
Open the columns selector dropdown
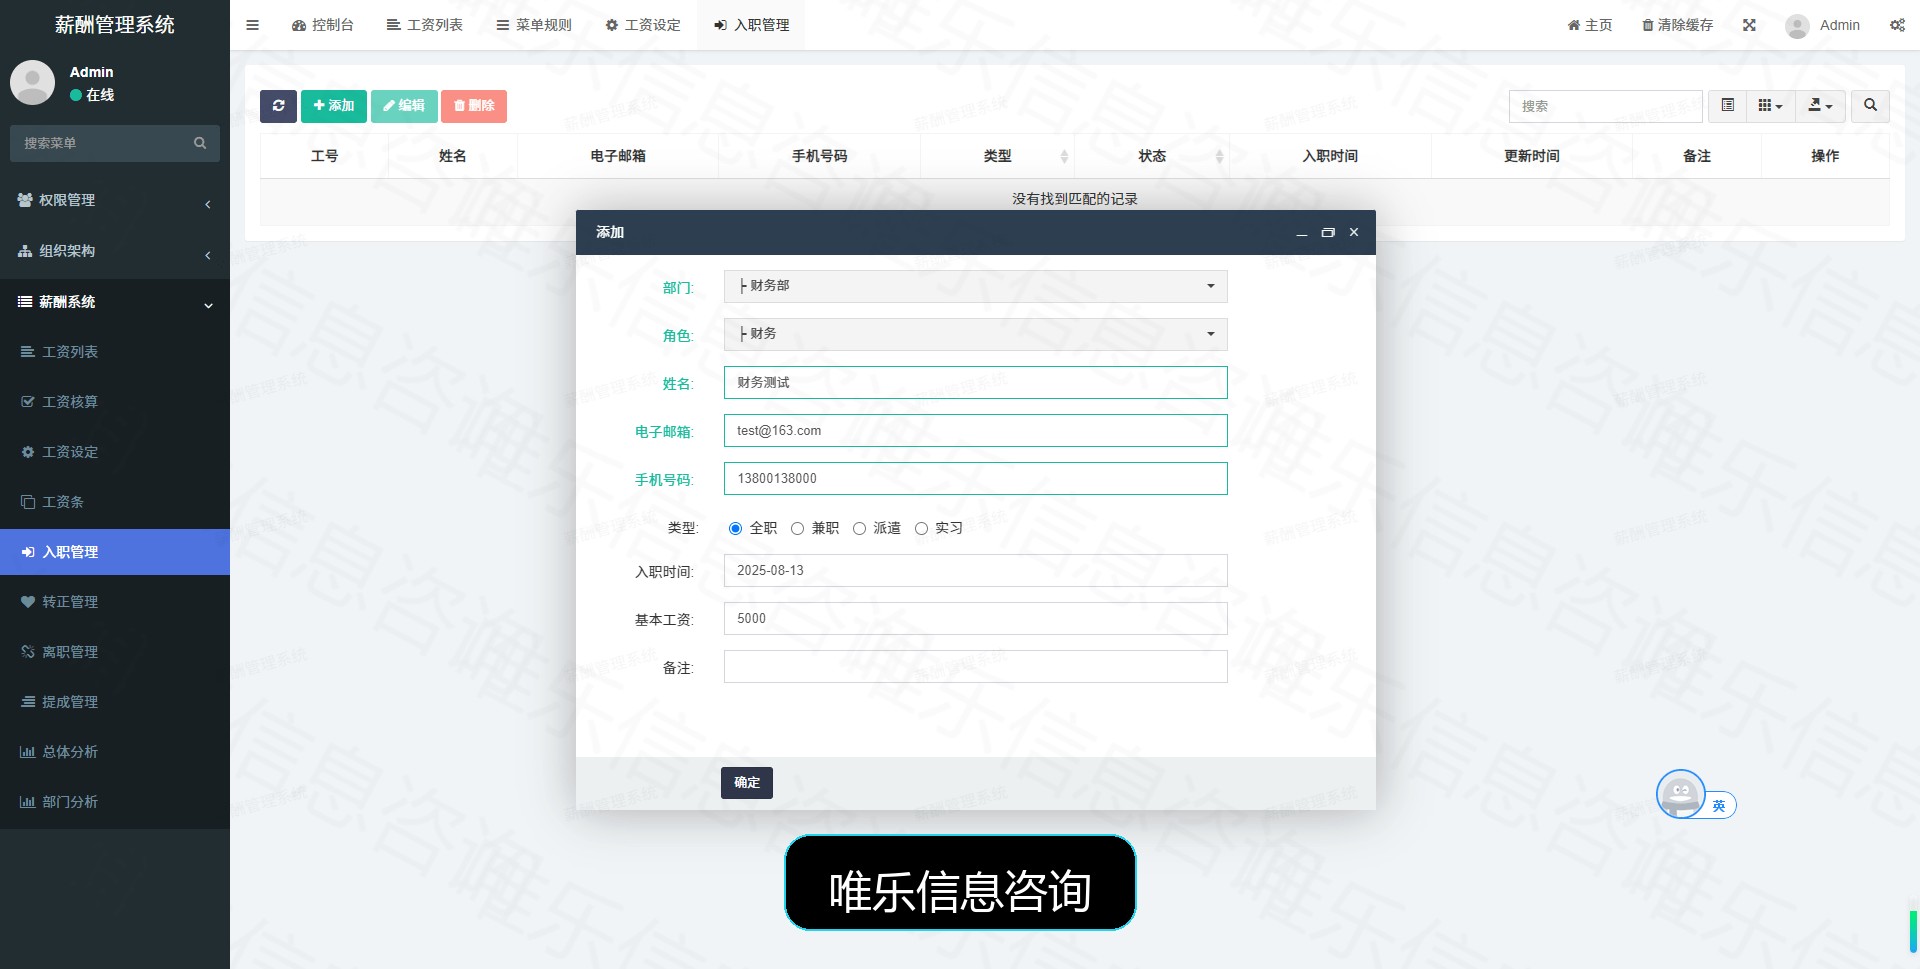[x=1770, y=105]
